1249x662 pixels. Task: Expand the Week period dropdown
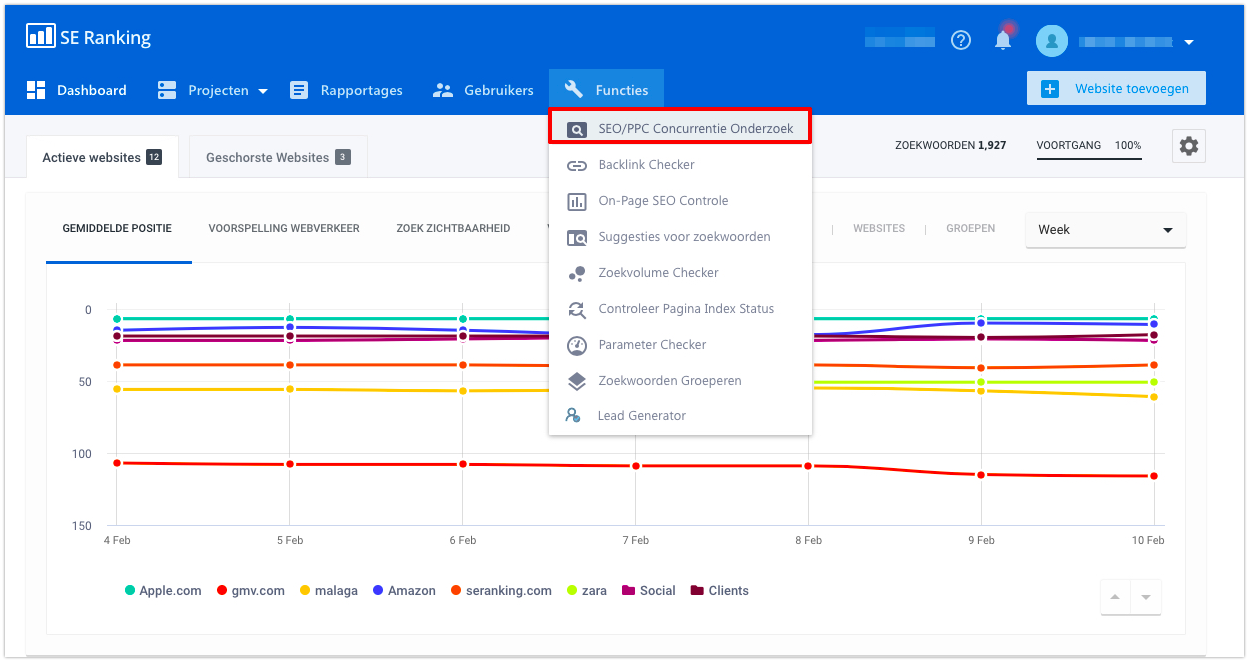(x=1105, y=230)
